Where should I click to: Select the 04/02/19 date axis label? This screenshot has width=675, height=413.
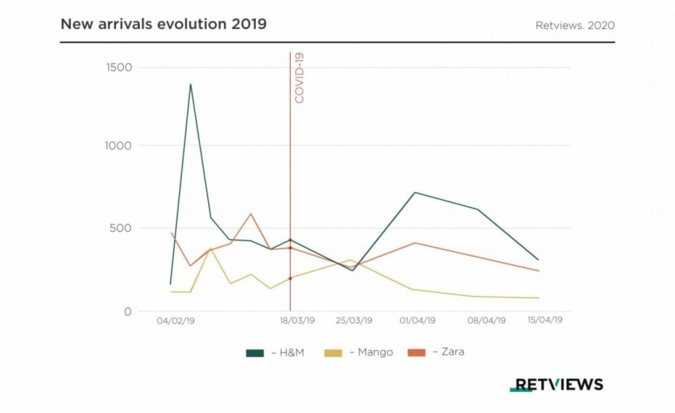pos(176,321)
